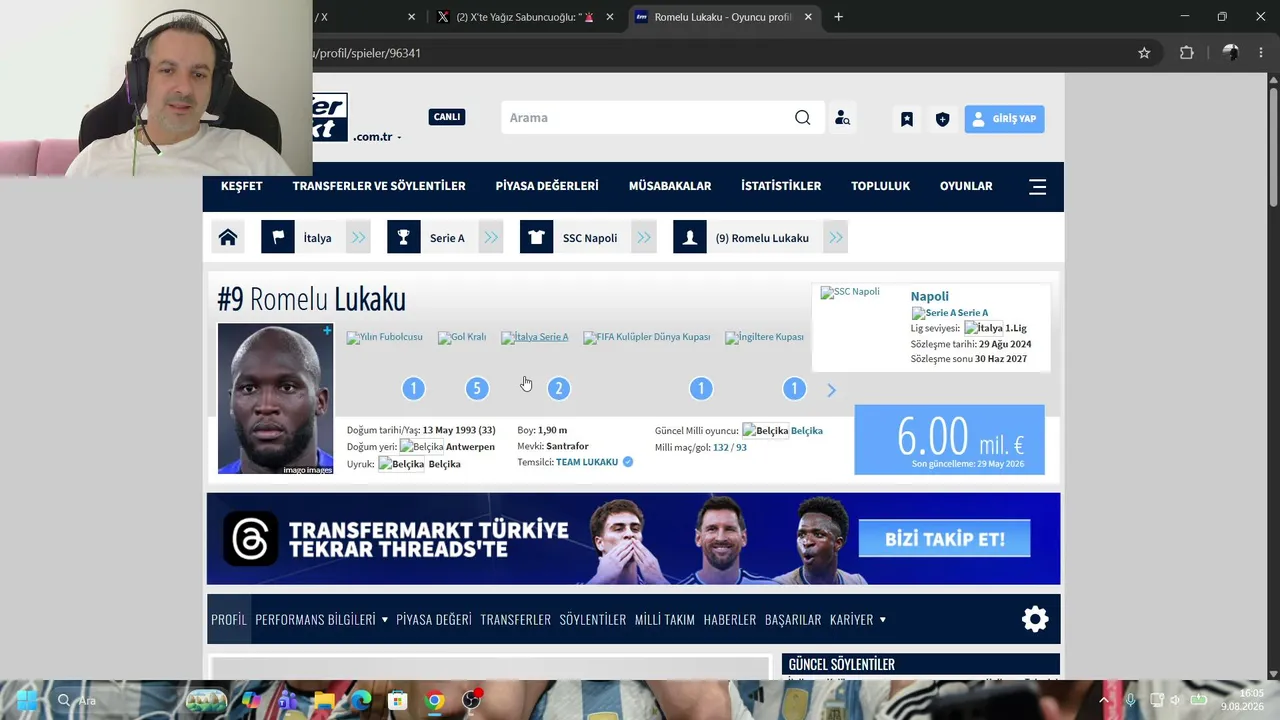Open the 132 national caps link
This screenshot has height=720, width=1280.
[721, 447]
